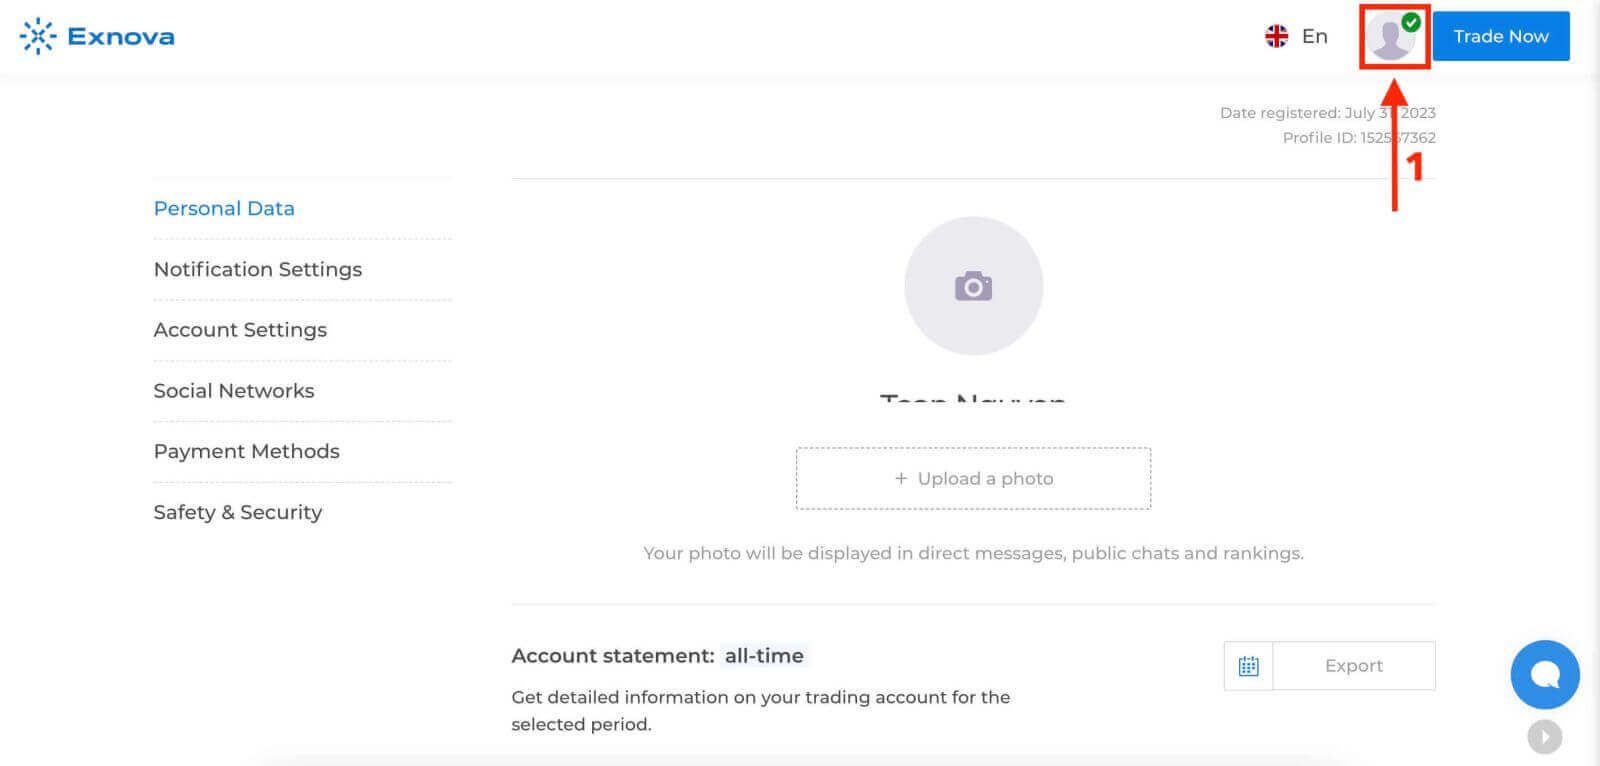Export the account statement

click(1354, 666)
